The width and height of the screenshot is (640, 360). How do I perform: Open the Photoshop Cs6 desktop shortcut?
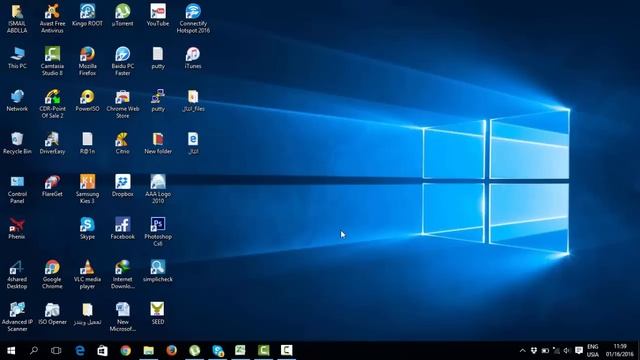158,232
